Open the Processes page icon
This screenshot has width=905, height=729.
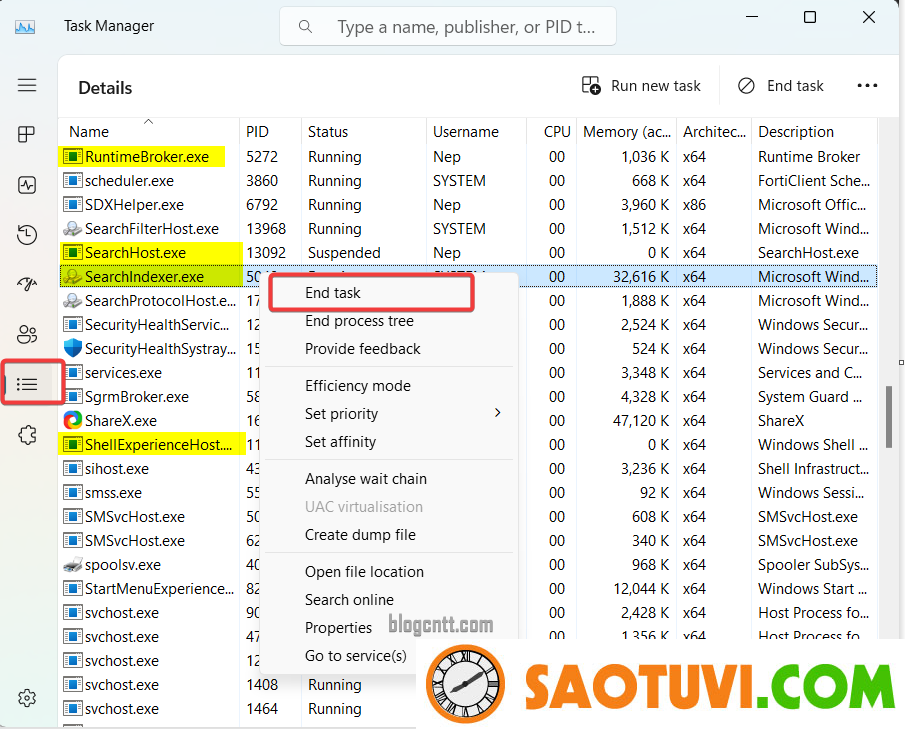pyautogui.click(x=27, y=134)
